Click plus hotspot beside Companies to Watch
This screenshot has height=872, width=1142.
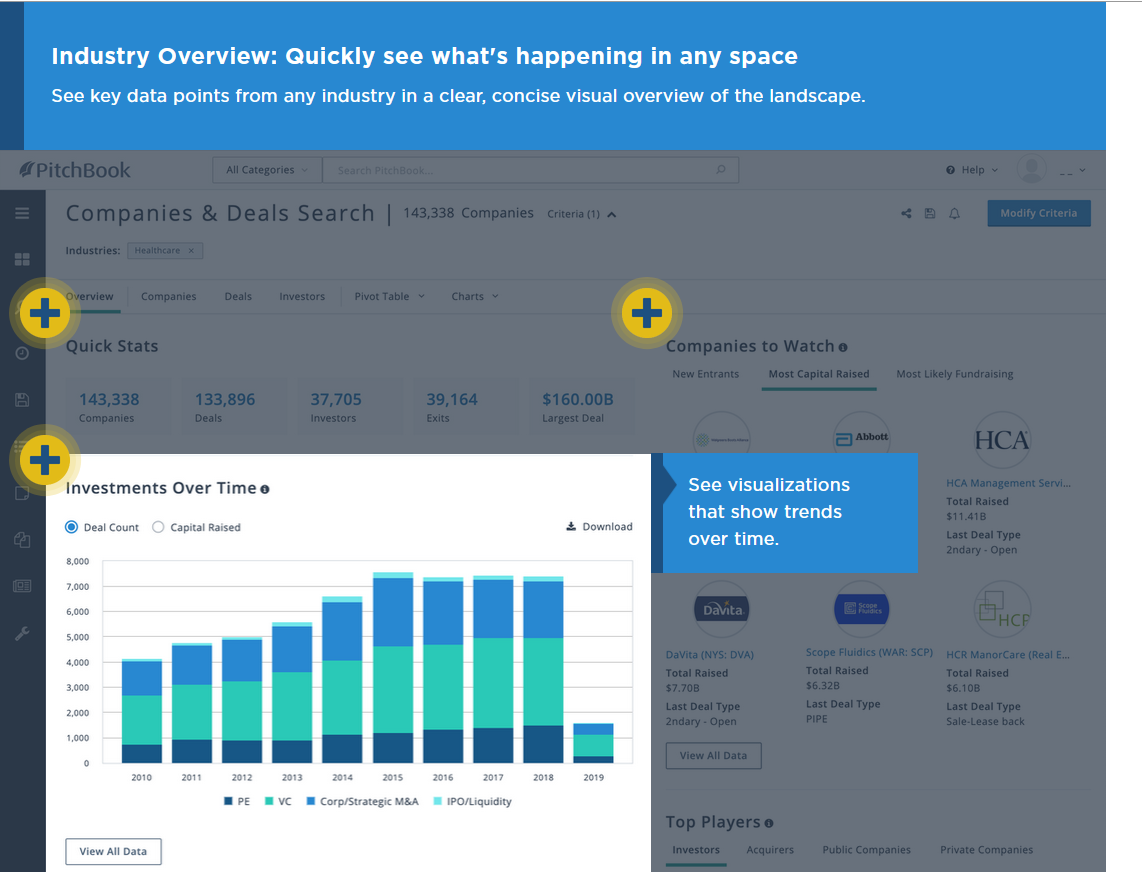[x=647, y=313]
